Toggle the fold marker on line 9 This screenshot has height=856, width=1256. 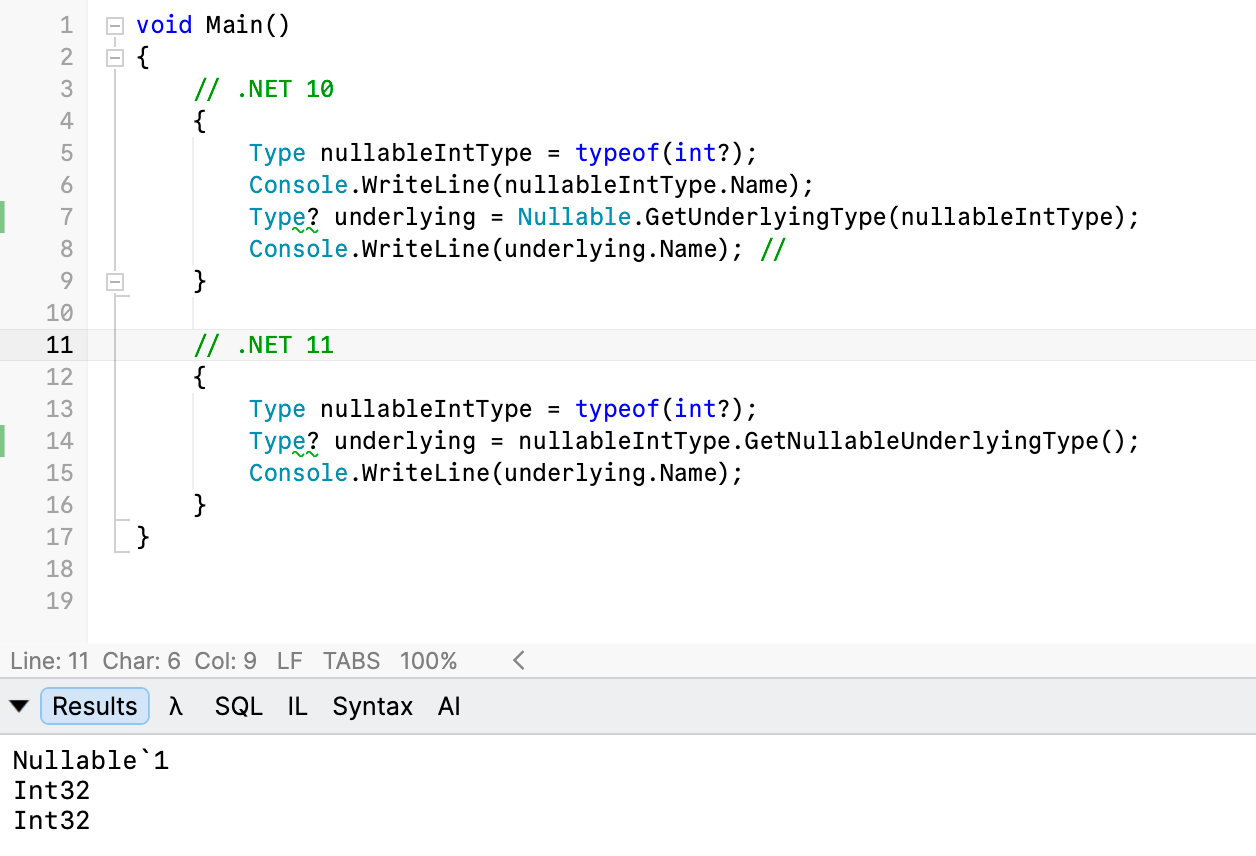coord(115,282)
